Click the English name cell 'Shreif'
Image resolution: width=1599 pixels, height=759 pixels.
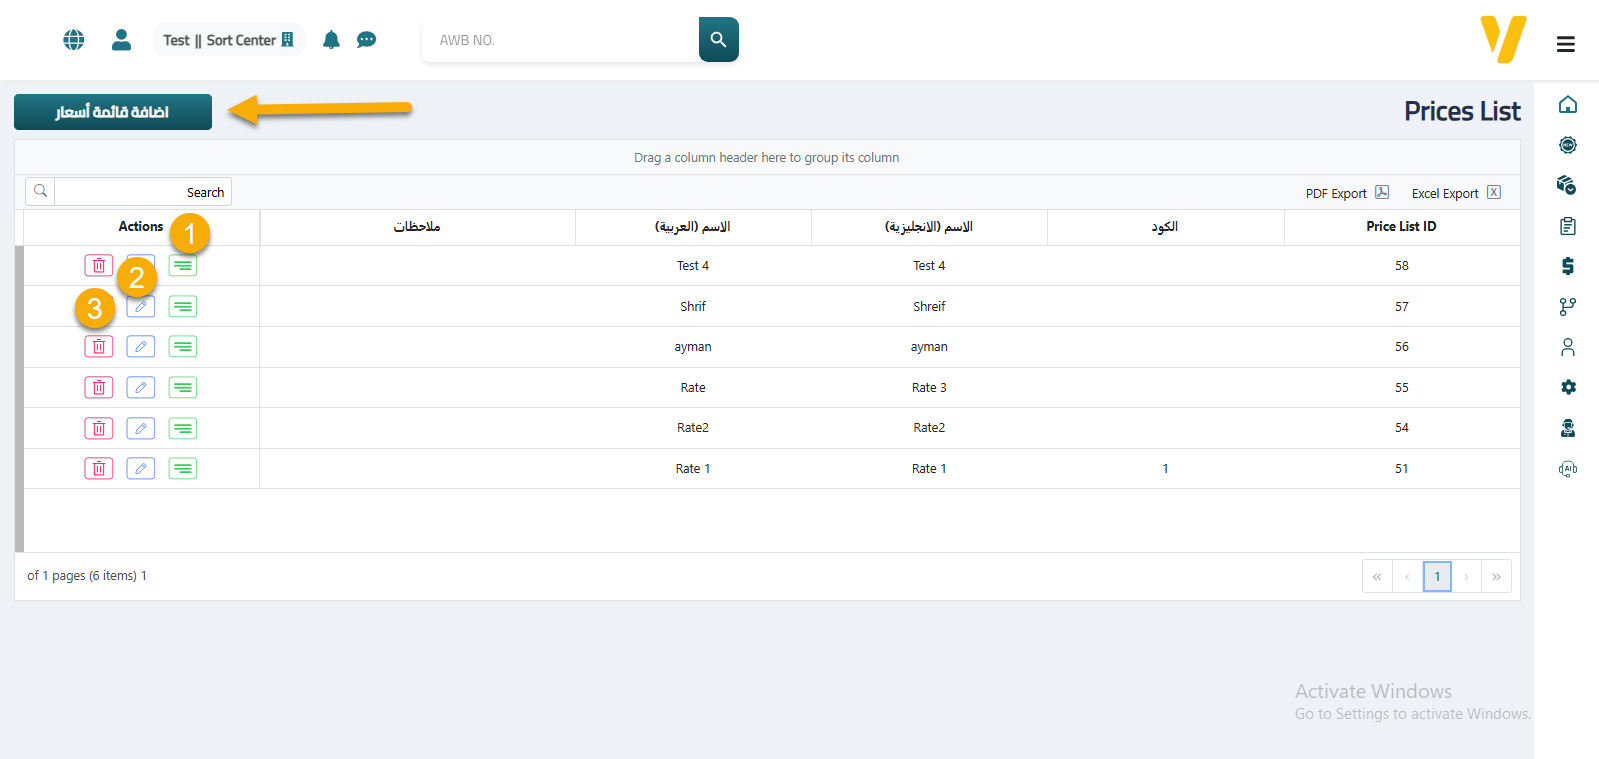pos(929,307)
